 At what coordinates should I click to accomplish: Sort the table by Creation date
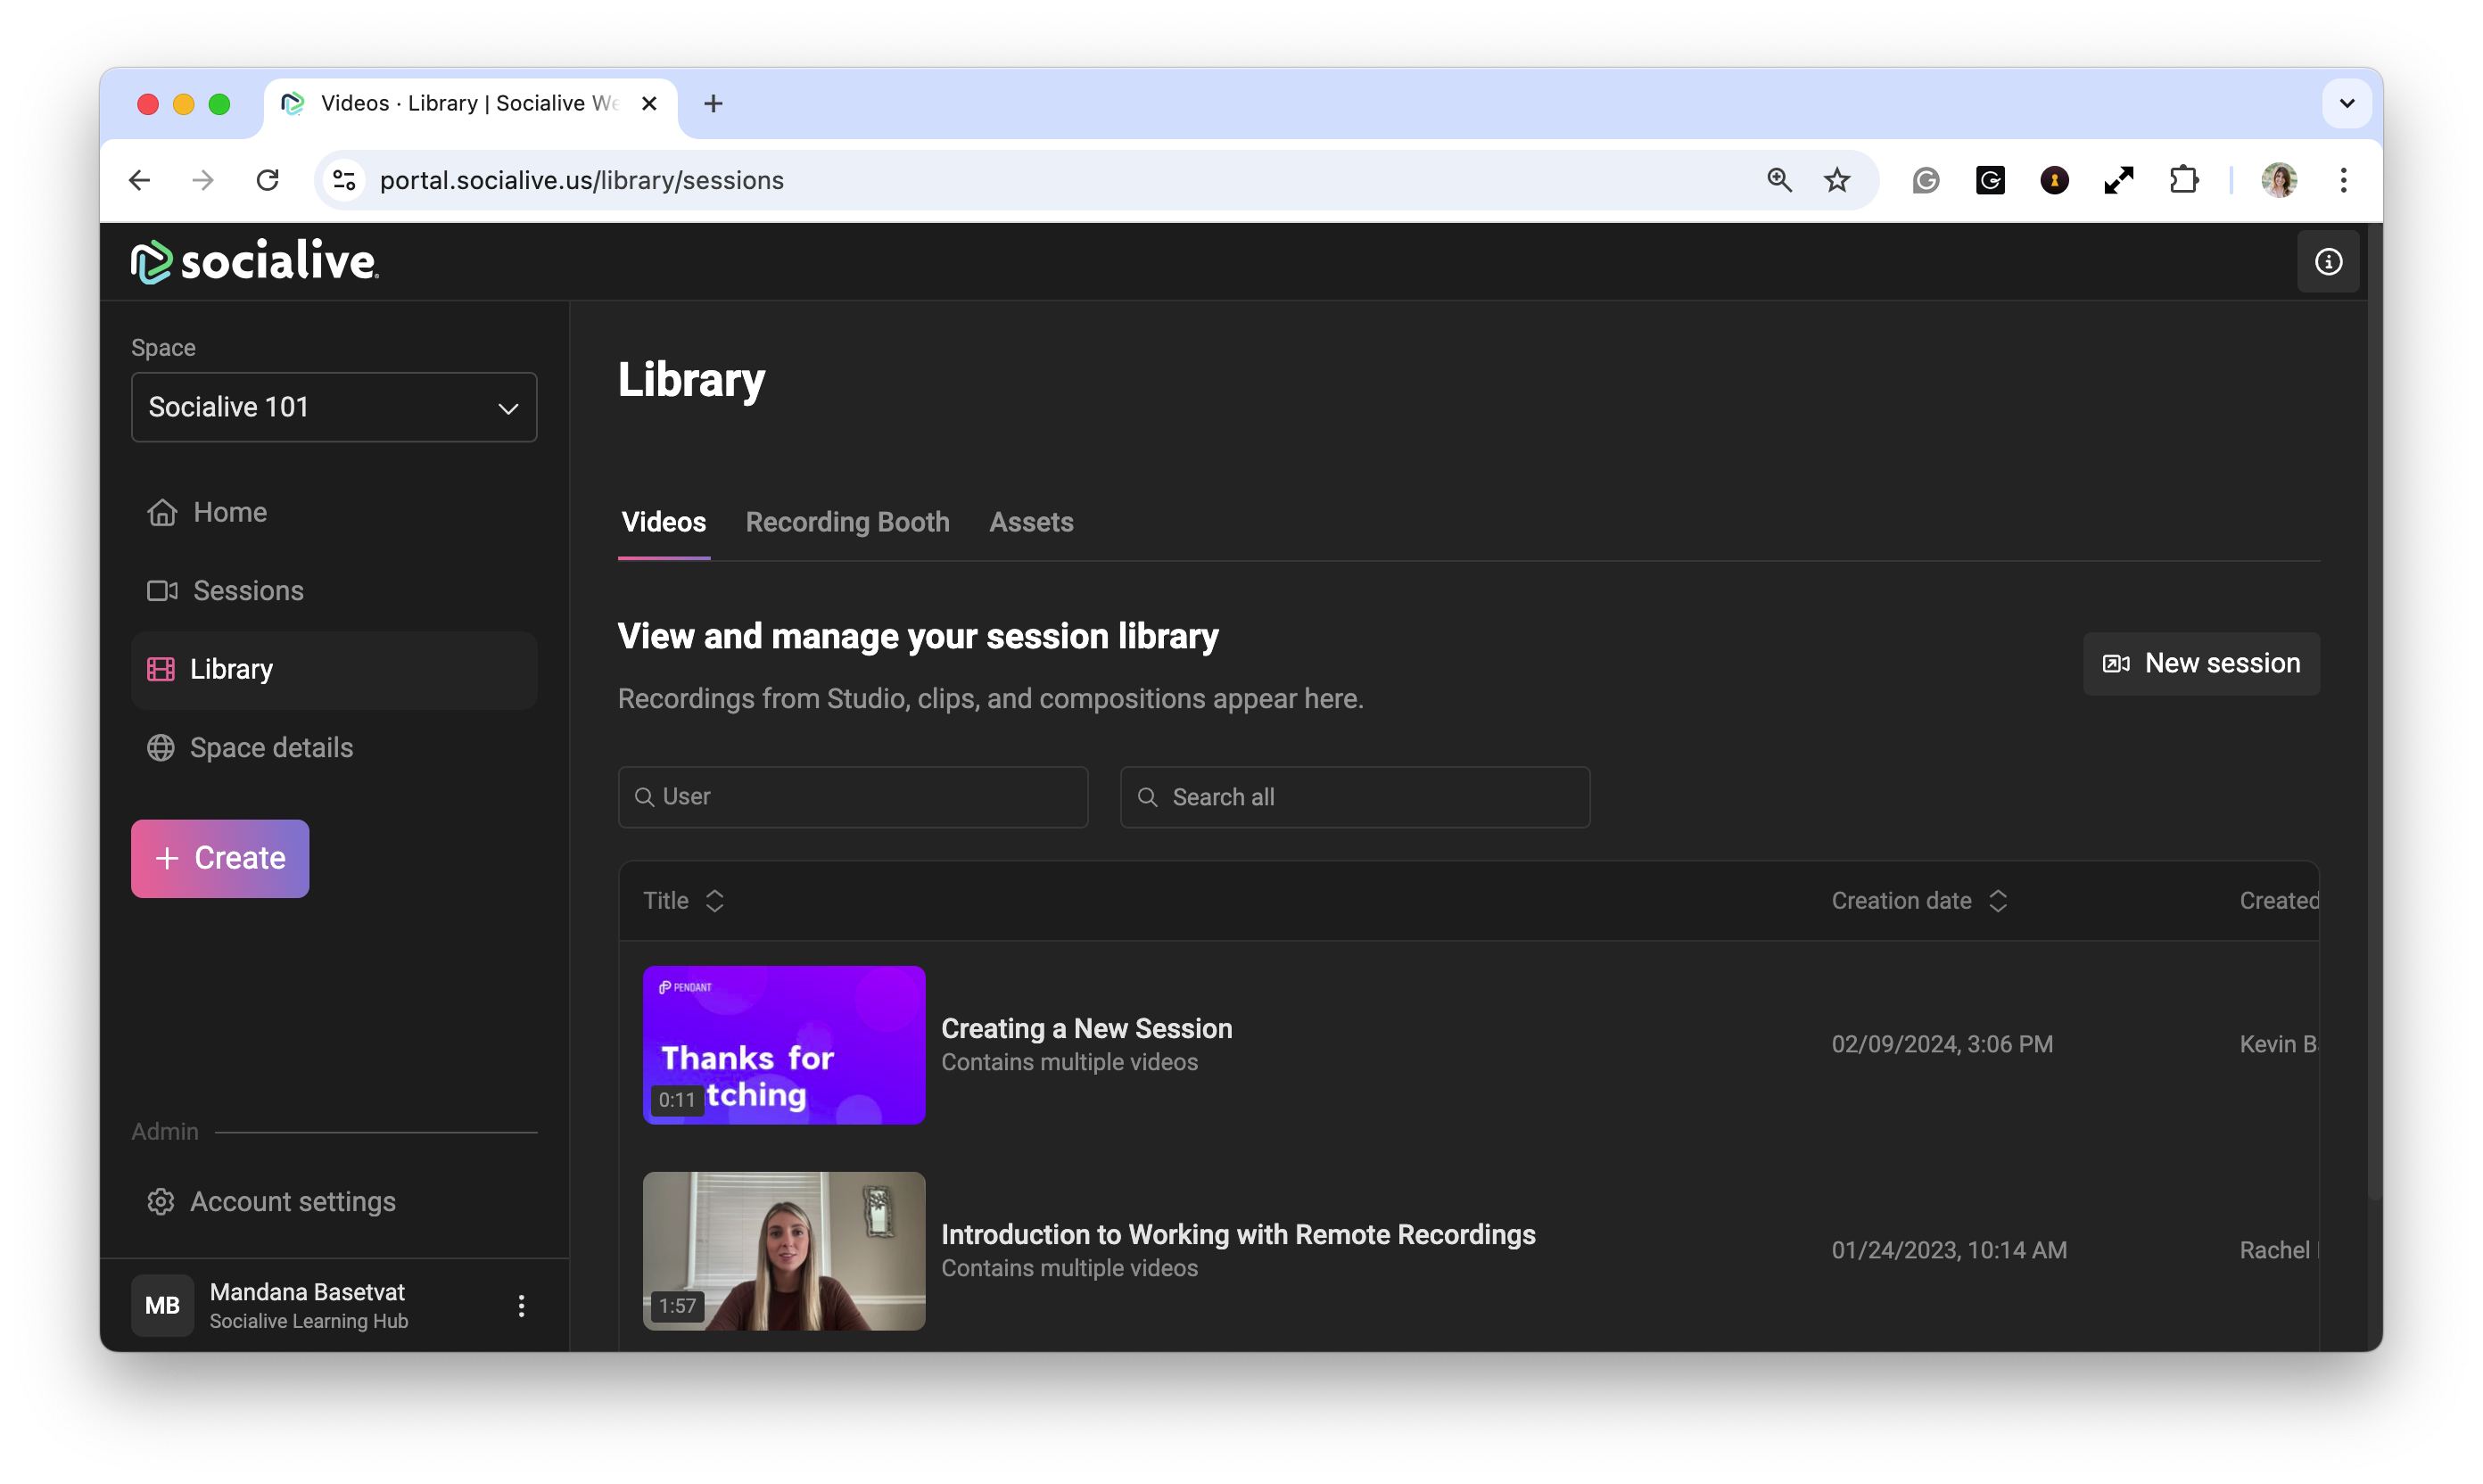point(1997,901)
